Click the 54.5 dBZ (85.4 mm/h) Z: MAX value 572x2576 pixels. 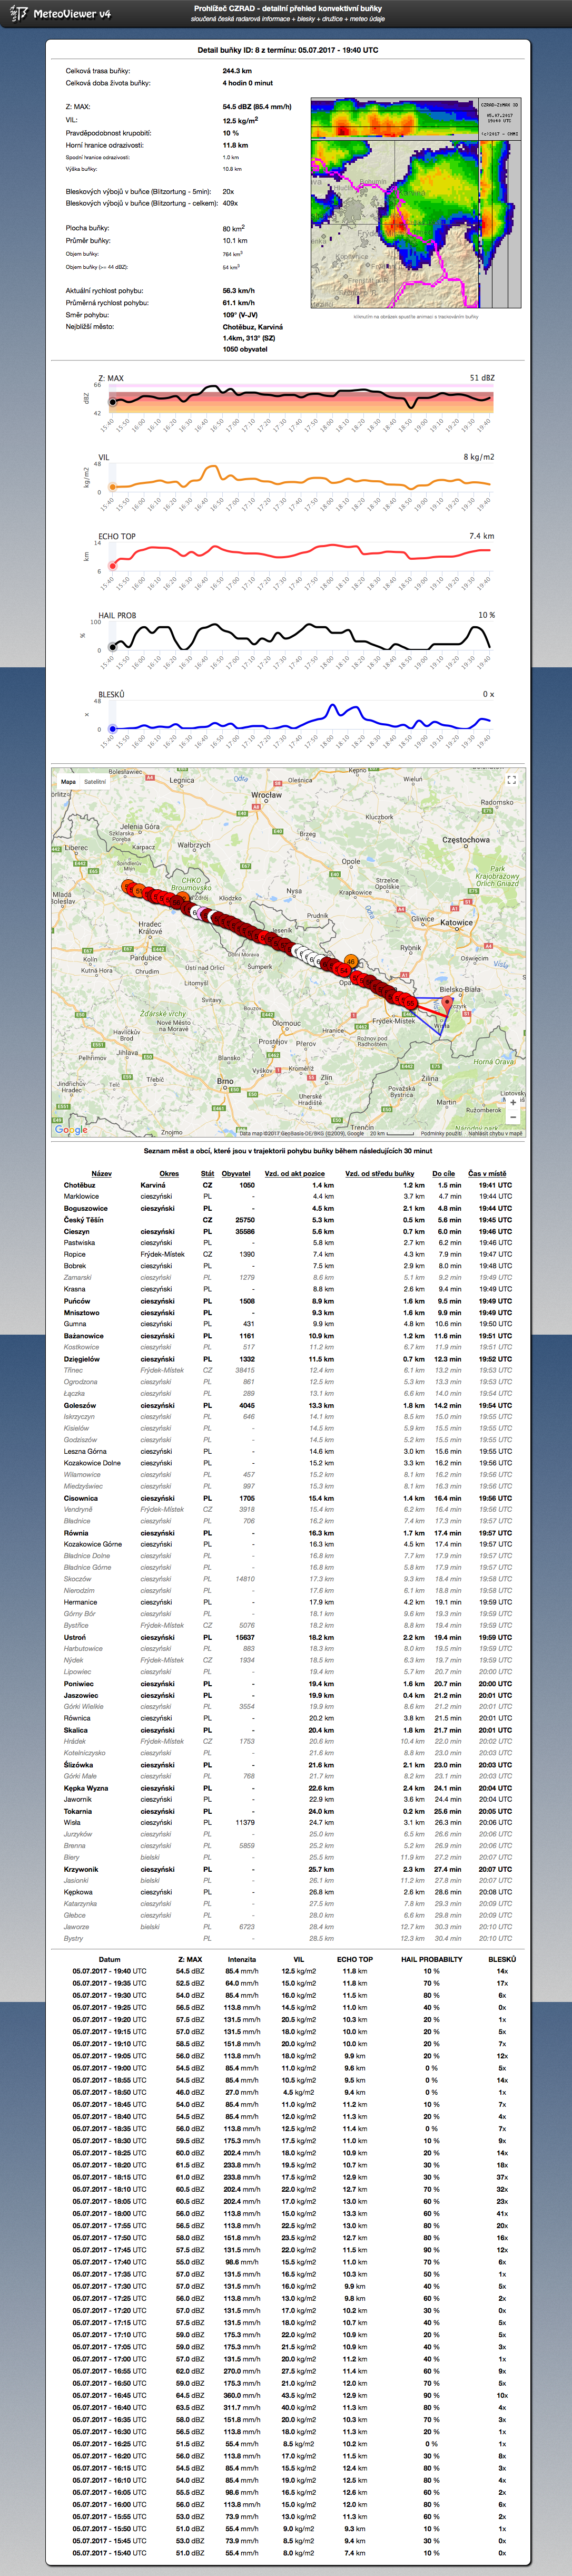pos(257,107)
